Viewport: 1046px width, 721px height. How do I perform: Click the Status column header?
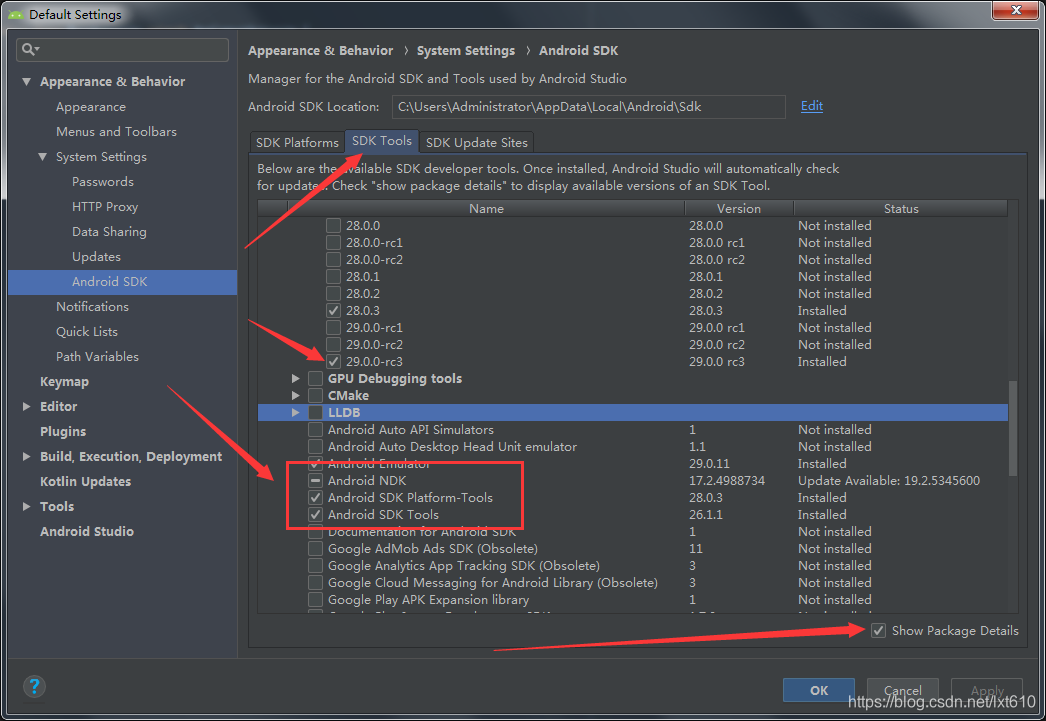click(901, 209)
